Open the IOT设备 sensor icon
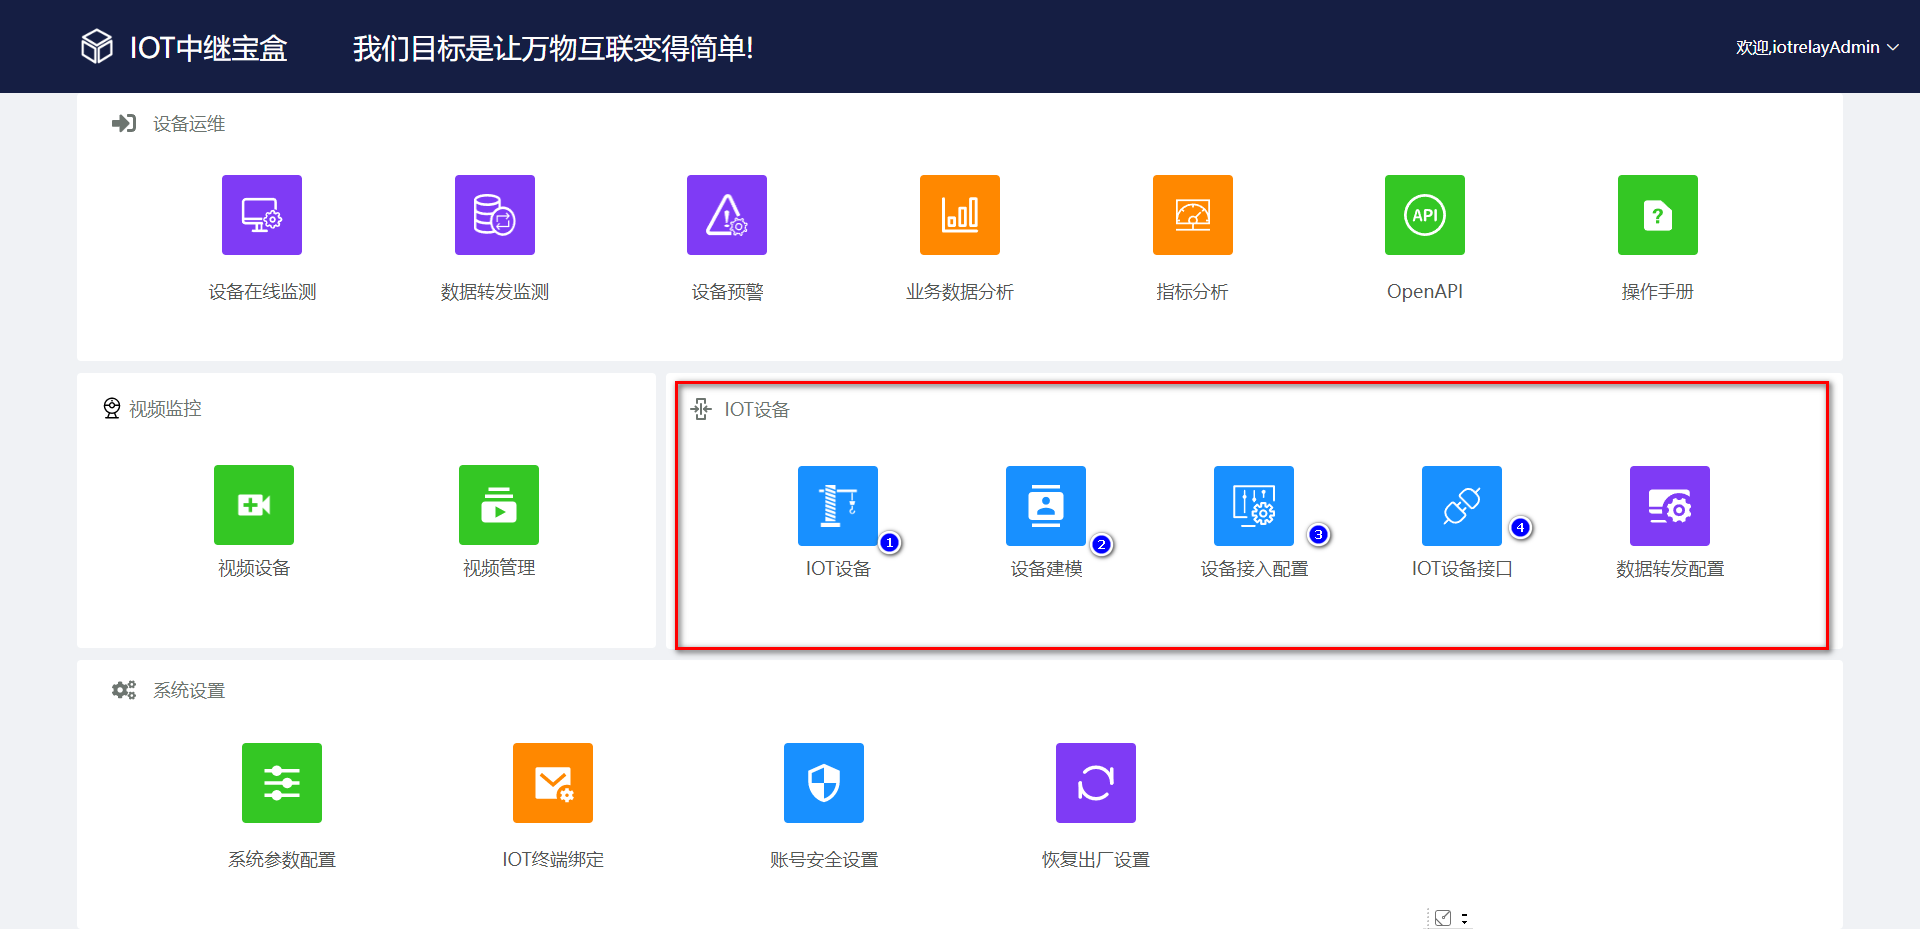 [837, 506]
